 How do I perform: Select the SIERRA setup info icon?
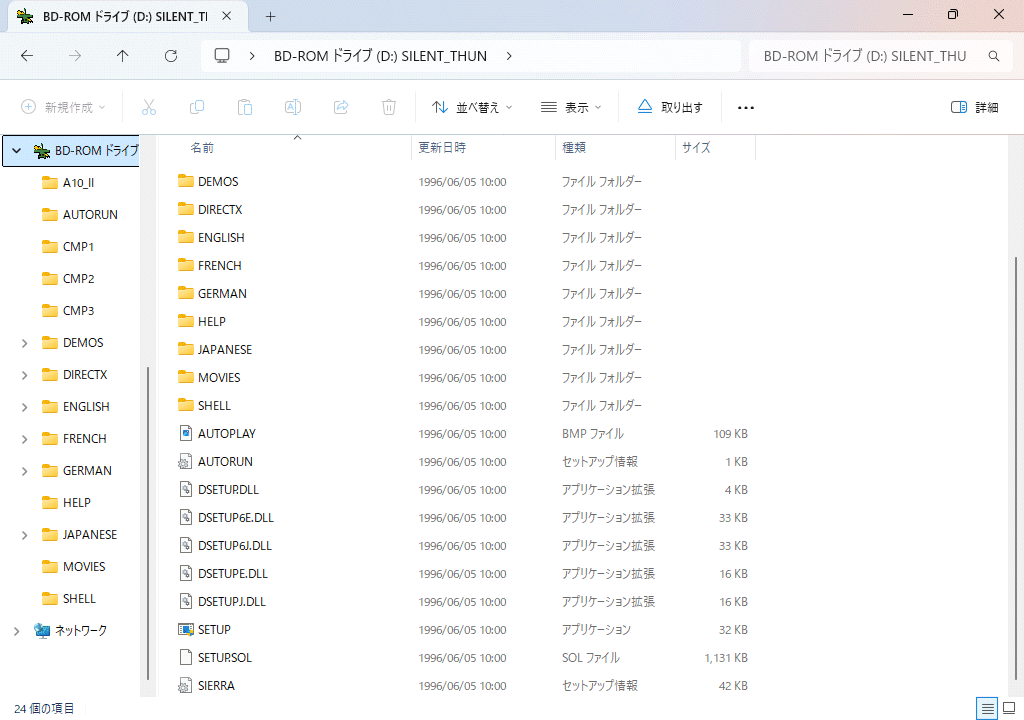click(185, 685)
